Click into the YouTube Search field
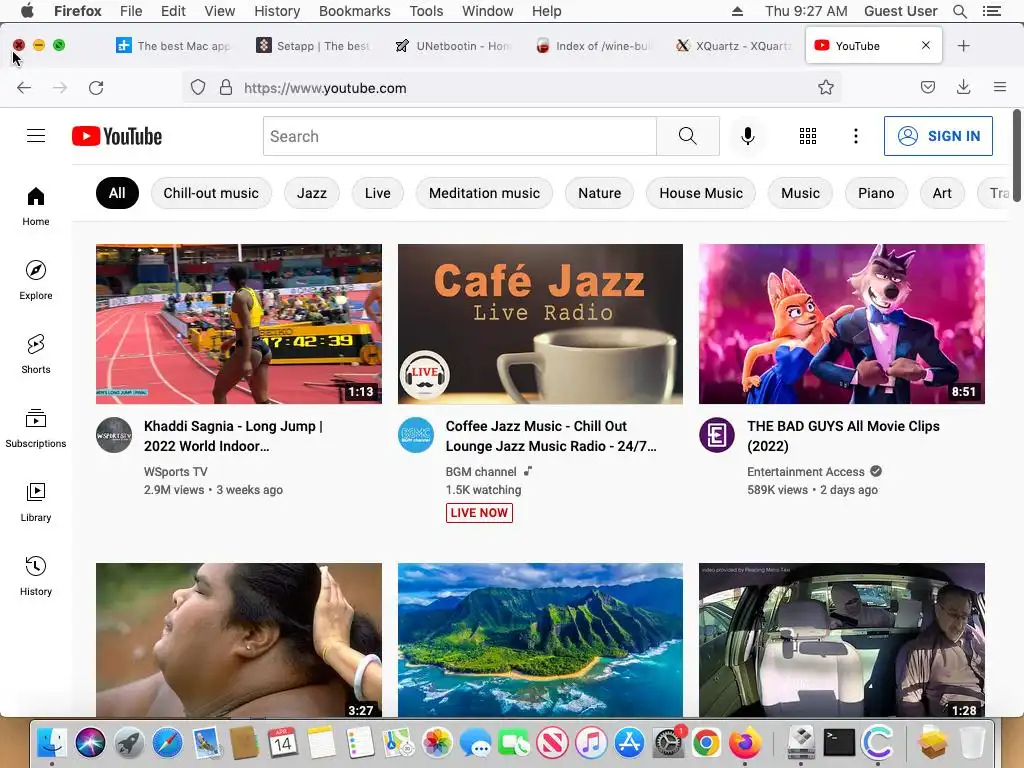Viewport: 1024px width, 768px height. 460,136
